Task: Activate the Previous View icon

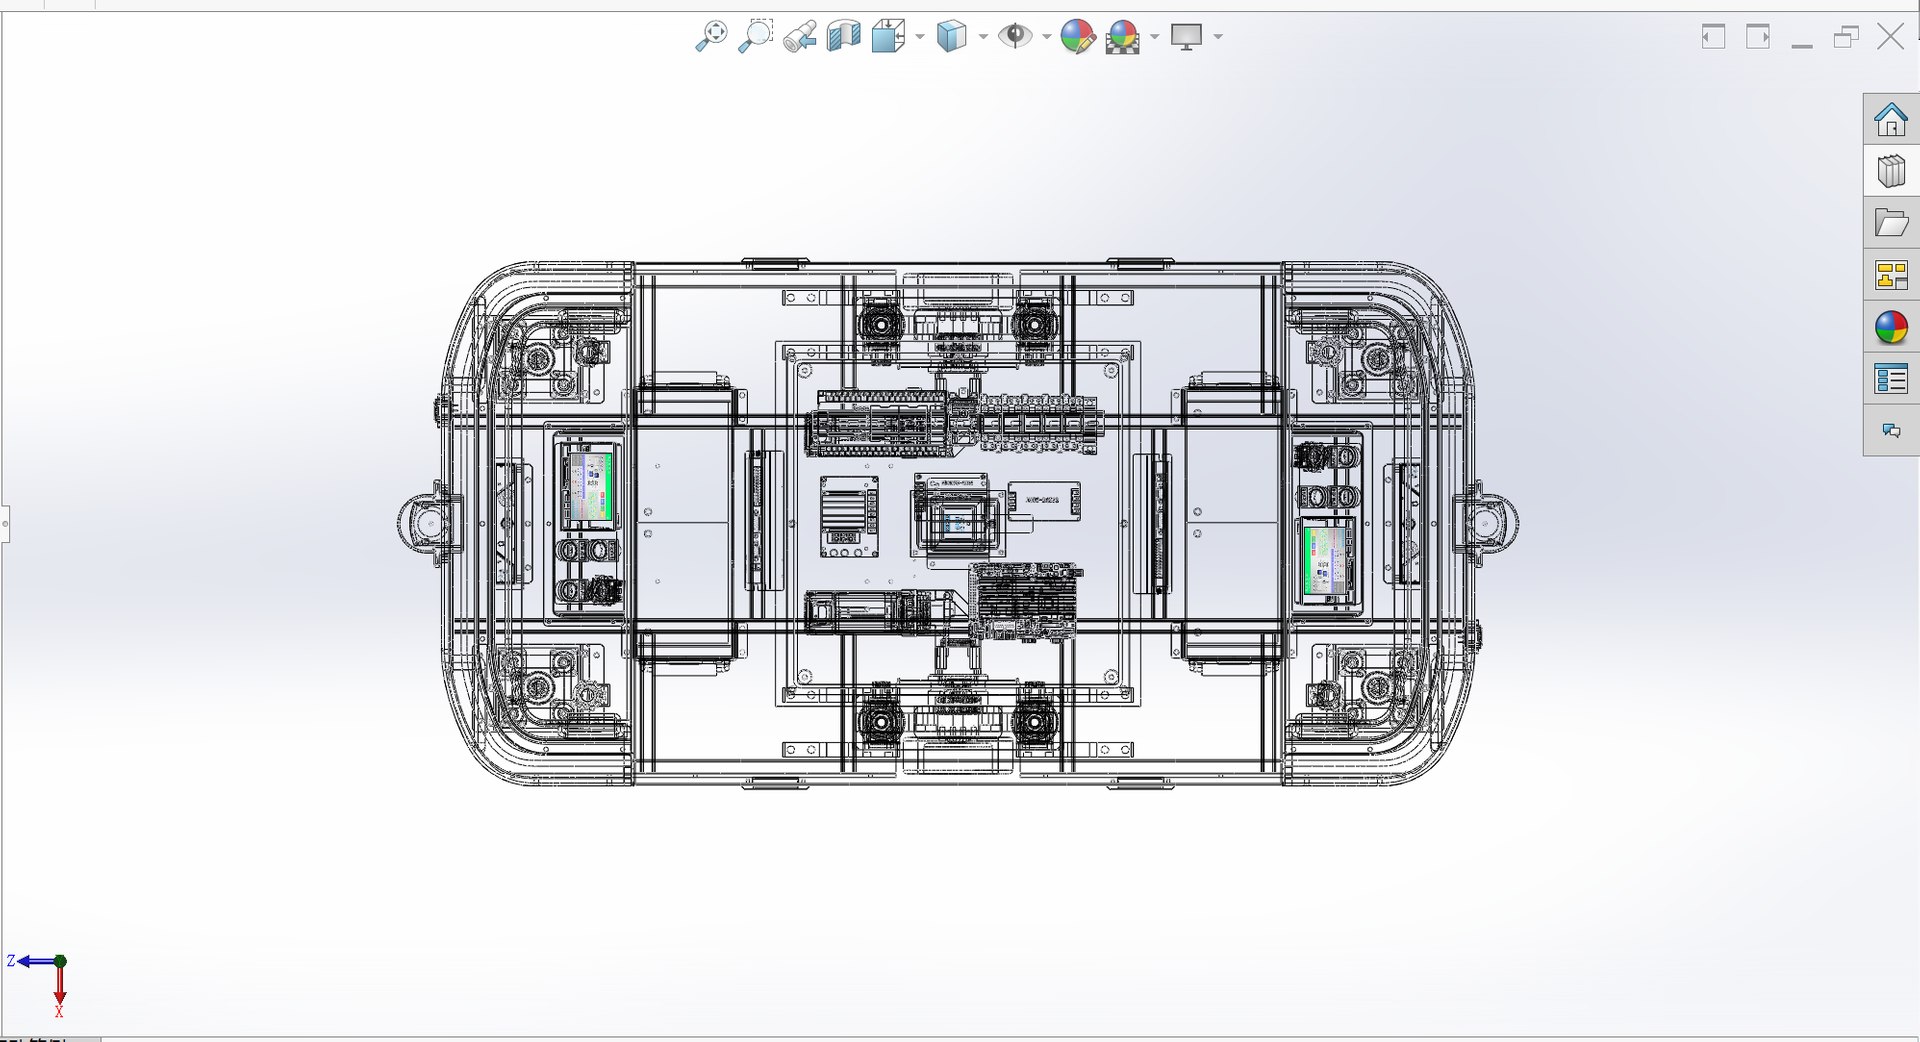Action: 800,37
